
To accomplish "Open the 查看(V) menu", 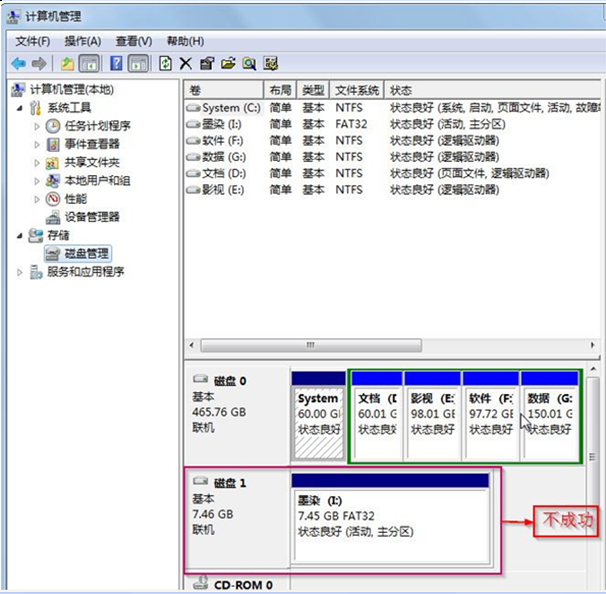I will pos(133,41).
